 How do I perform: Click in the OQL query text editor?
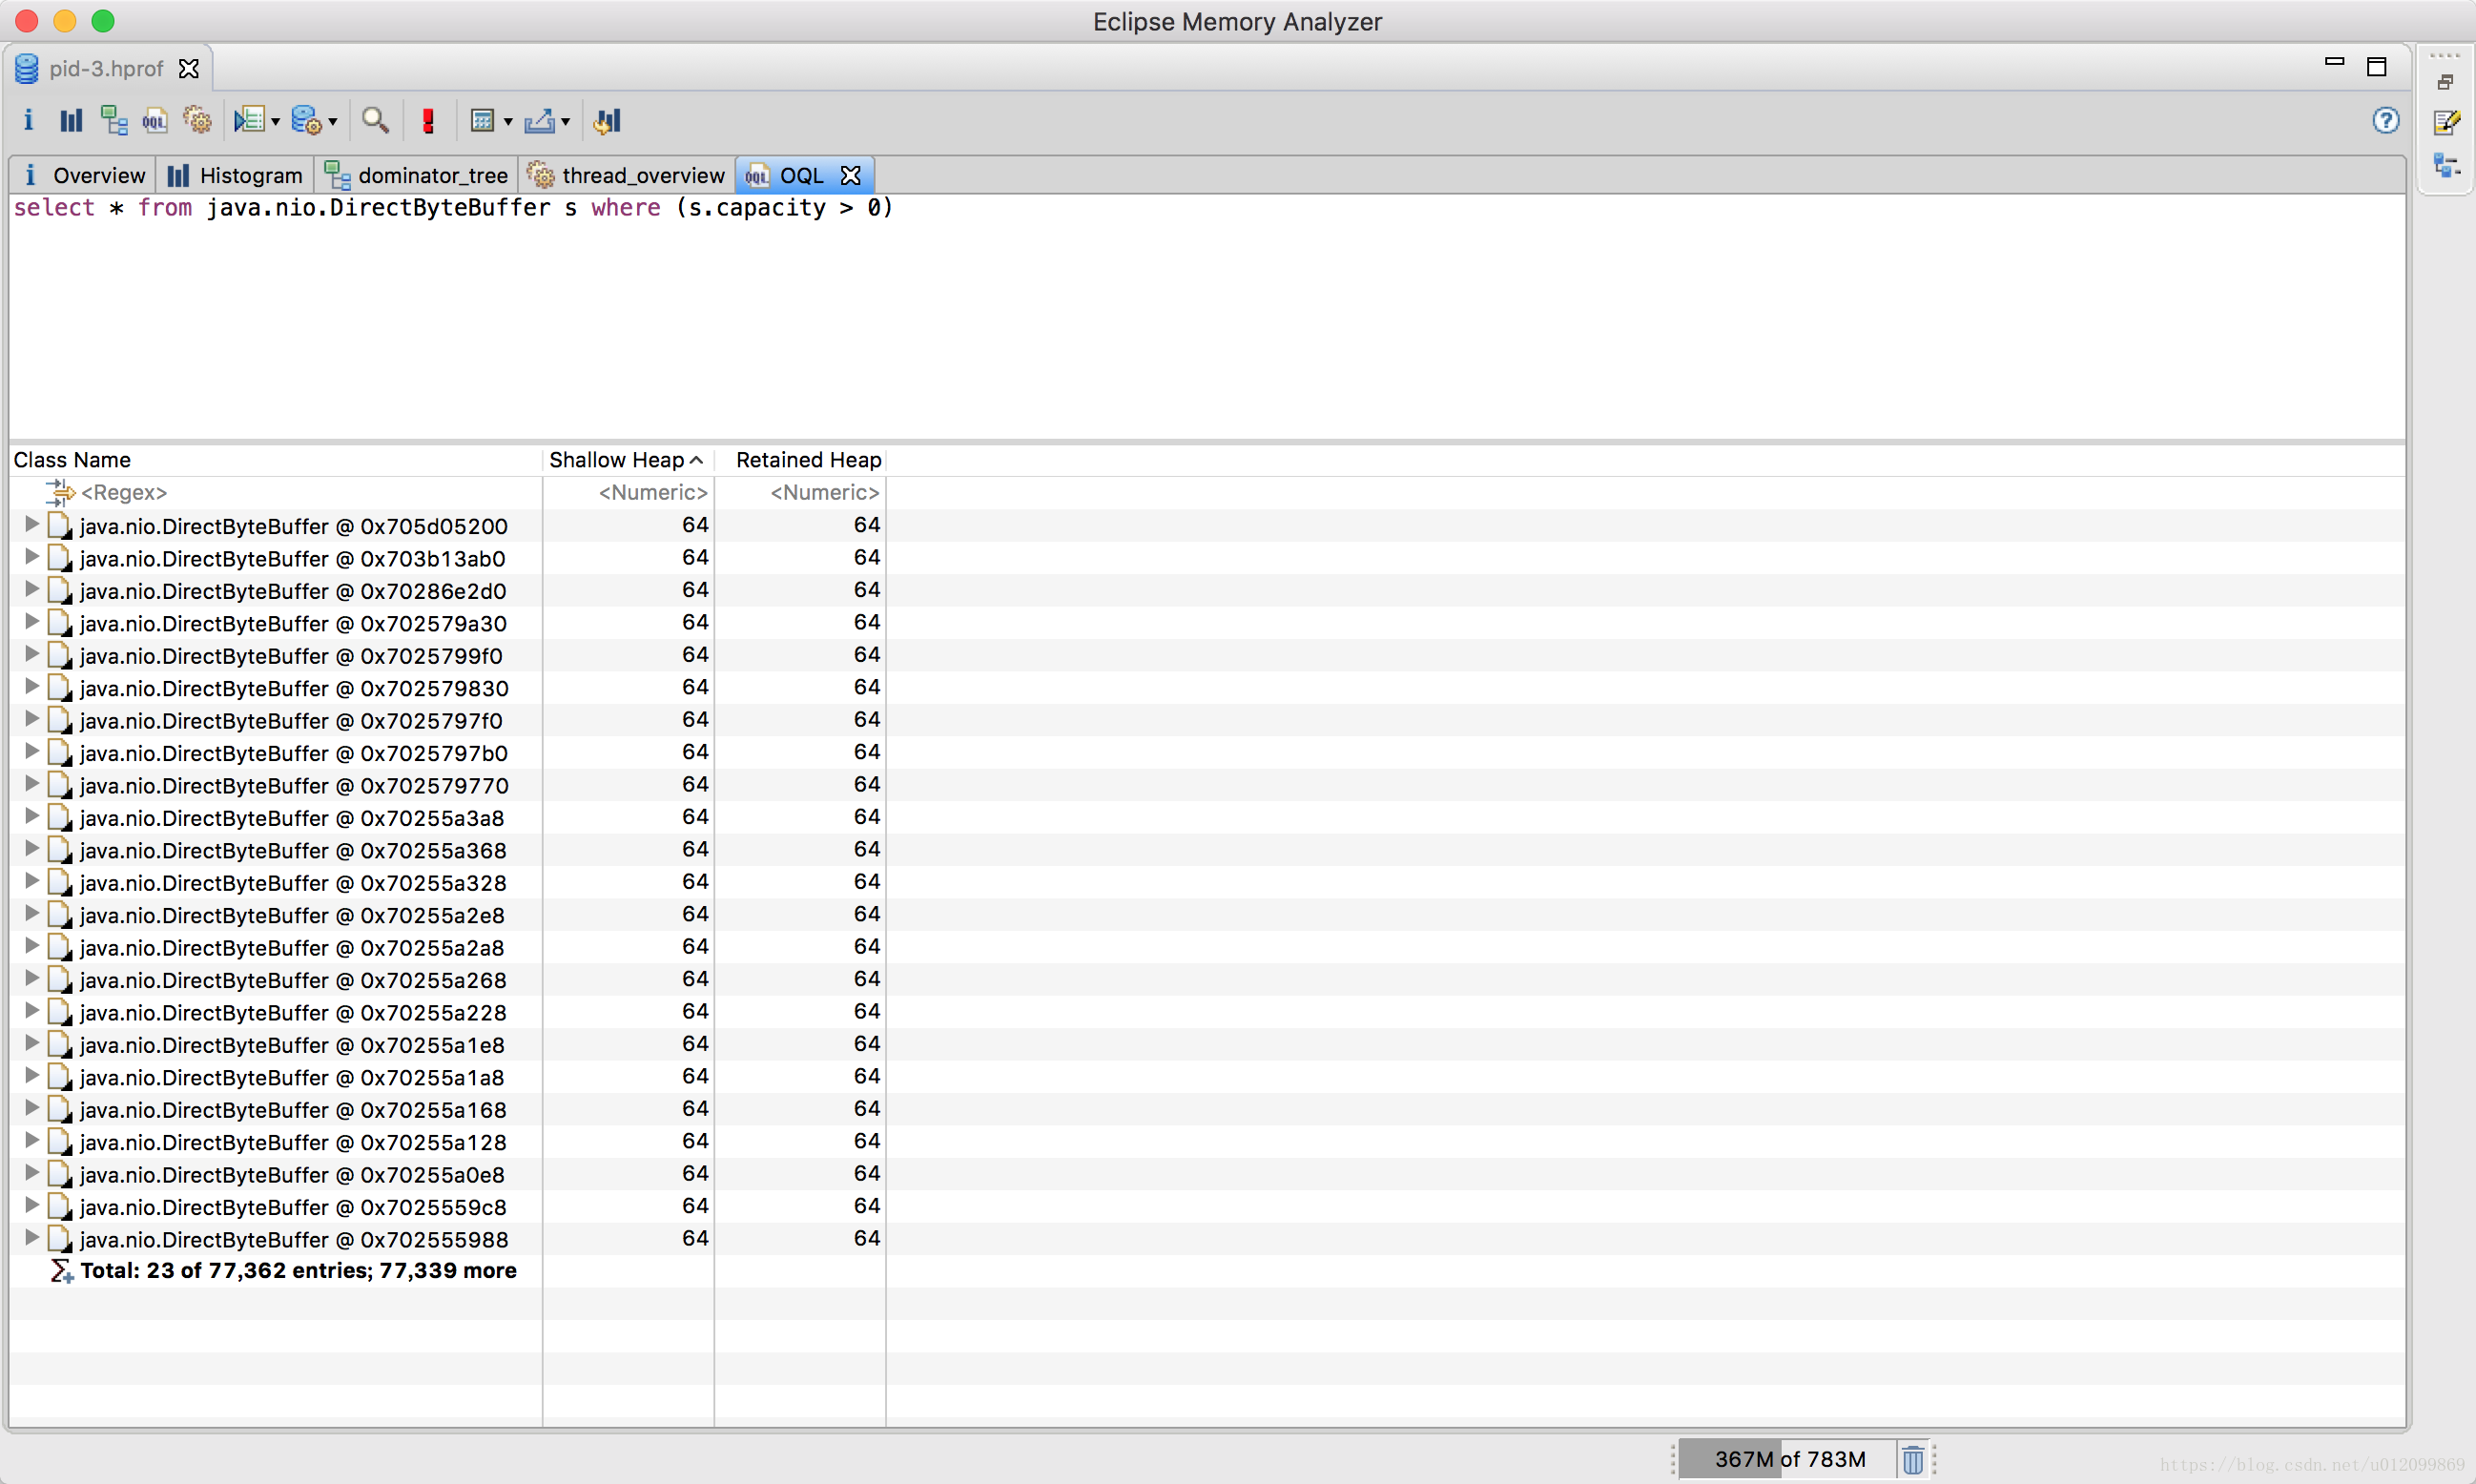click(1207, 317)
